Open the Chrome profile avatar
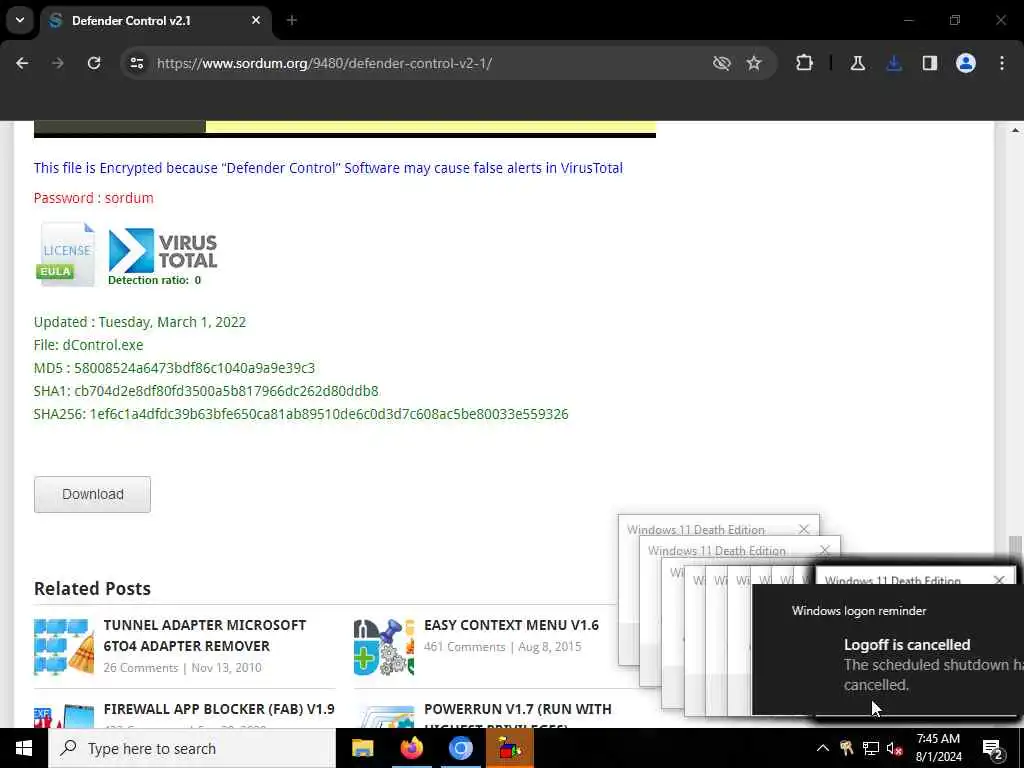The height and width of the screenshot is (768, 1024). 966,63
